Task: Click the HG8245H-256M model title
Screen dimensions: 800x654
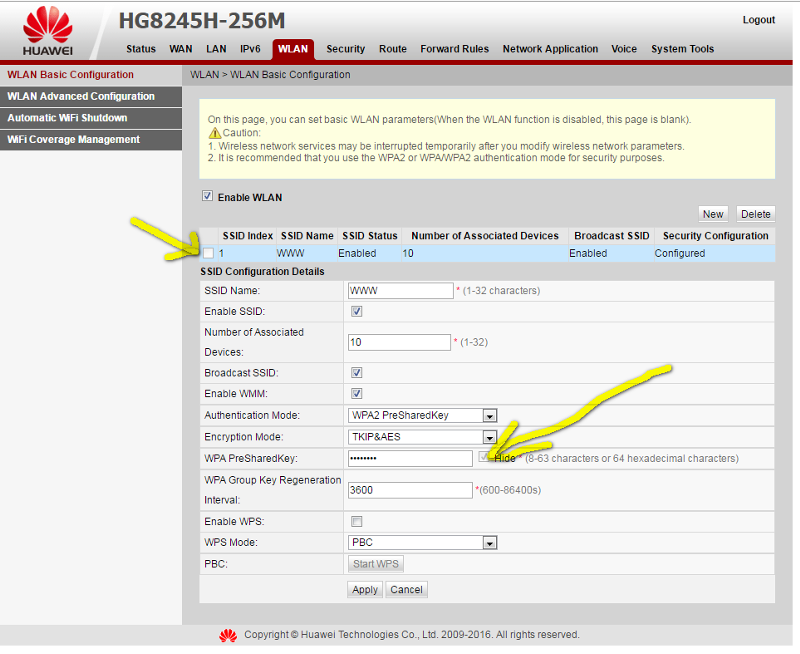Action: 202,21
